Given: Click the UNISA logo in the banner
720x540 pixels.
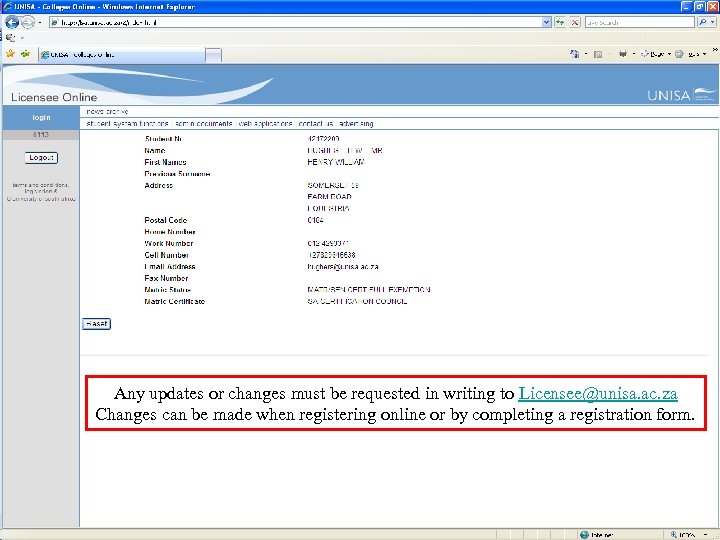Looking at the screenshot, I should pyautogui.click(x=681, y=95).
